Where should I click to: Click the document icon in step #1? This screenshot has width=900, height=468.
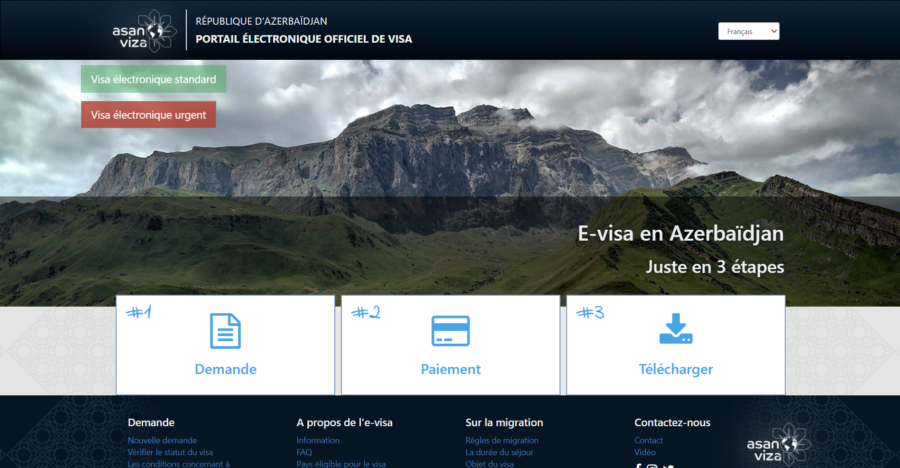pos(225,331)
